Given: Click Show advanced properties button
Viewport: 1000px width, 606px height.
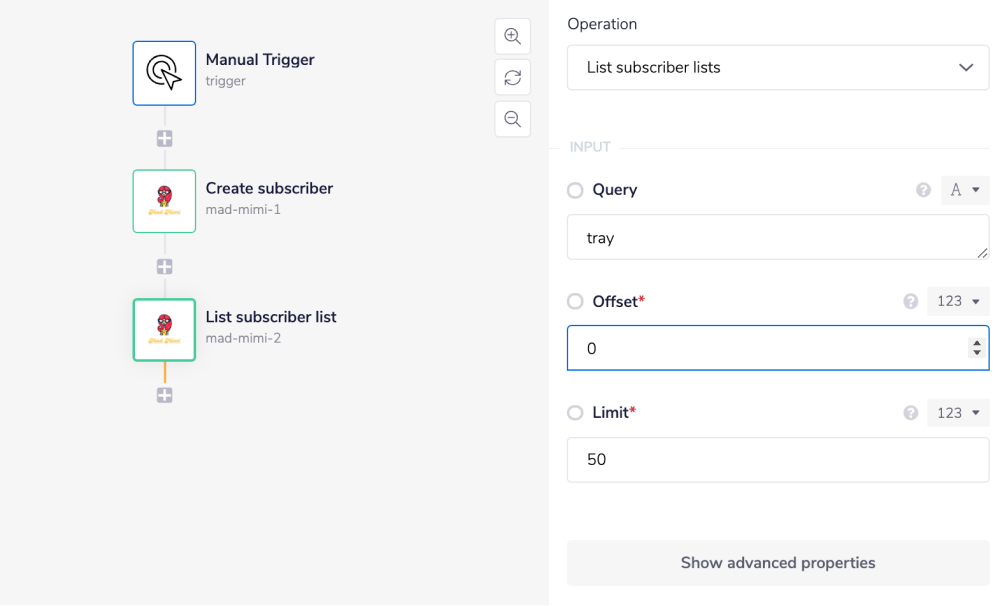Looking at the screenshot, I should tap(777, 563).
